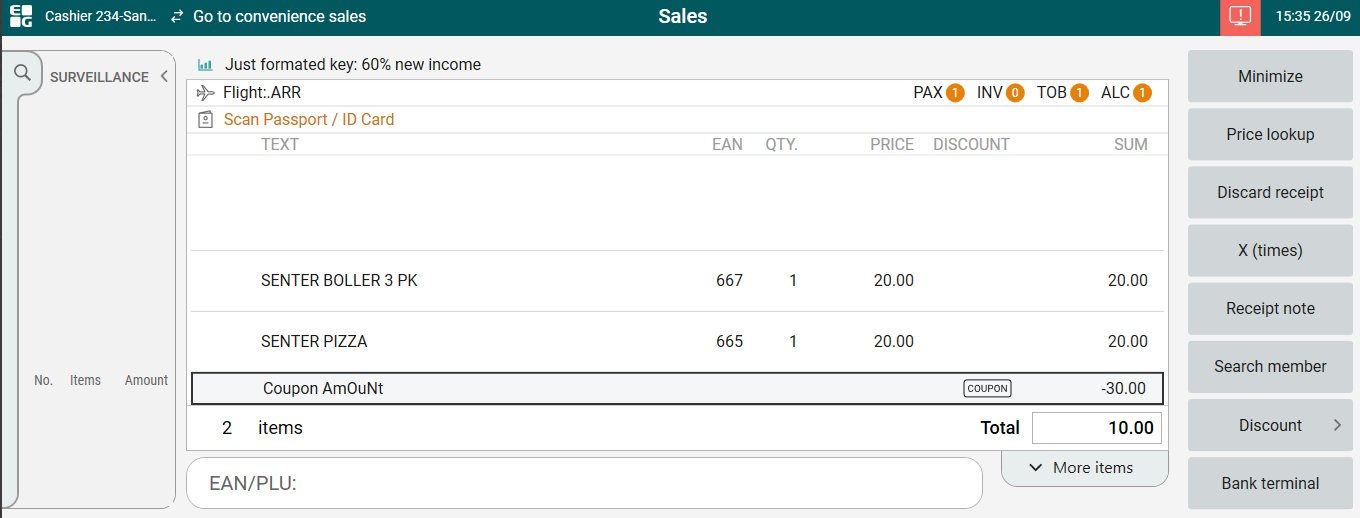The height and width of the screenshot is (518, 1360).
Task: Click the bar chart statistics icon
Action: click(205, 65)
